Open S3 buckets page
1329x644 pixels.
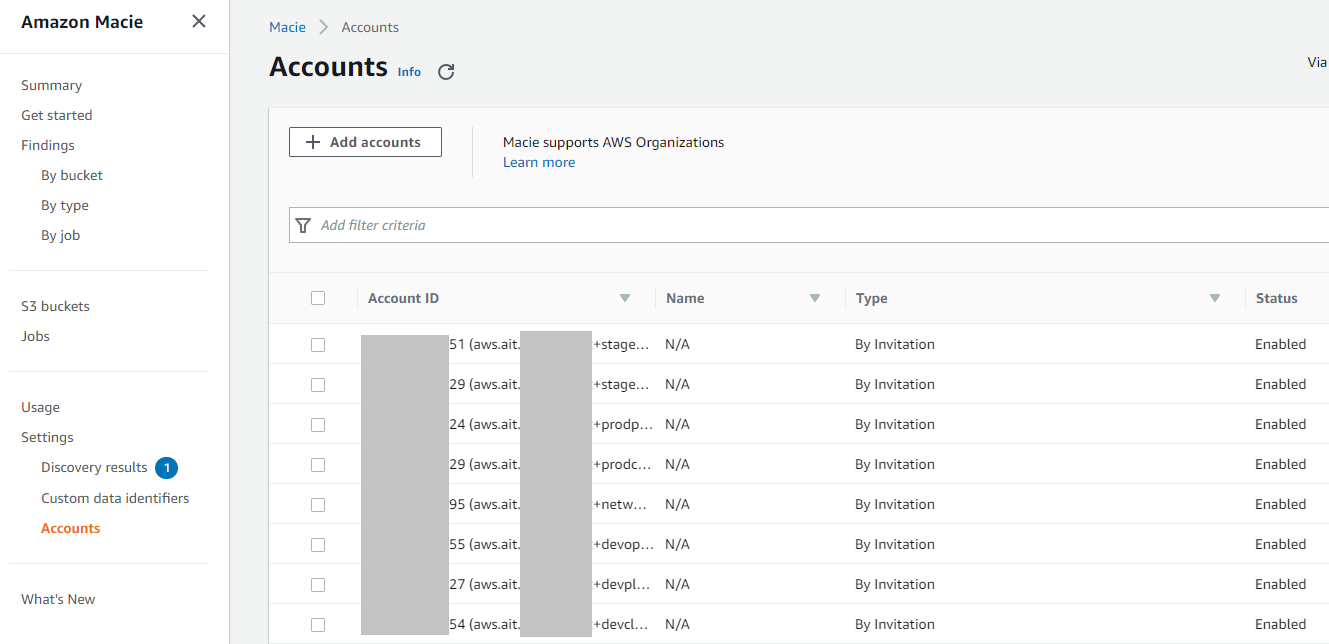point(56,306)
